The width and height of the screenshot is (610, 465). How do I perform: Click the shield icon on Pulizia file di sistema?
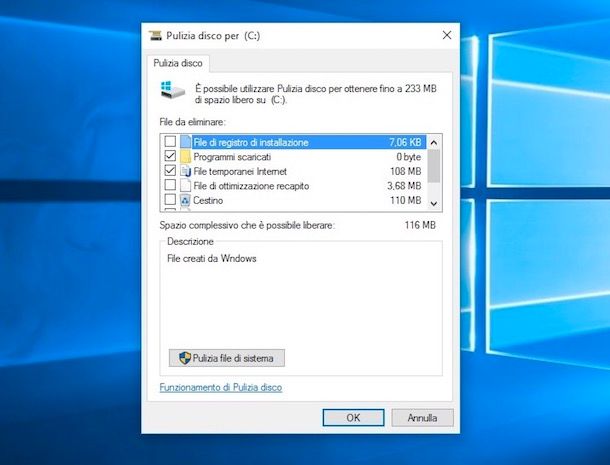tap(185, 358)
